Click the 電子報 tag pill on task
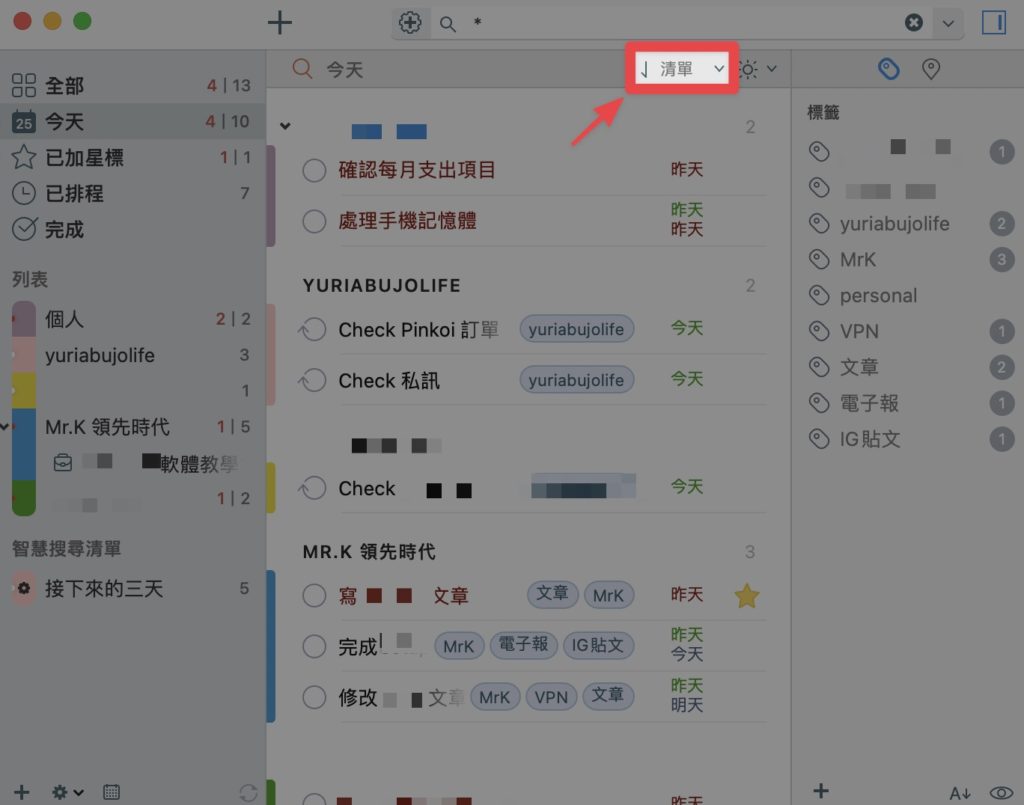The height and width of the screenshot is (805, 1024). [524, 645]
